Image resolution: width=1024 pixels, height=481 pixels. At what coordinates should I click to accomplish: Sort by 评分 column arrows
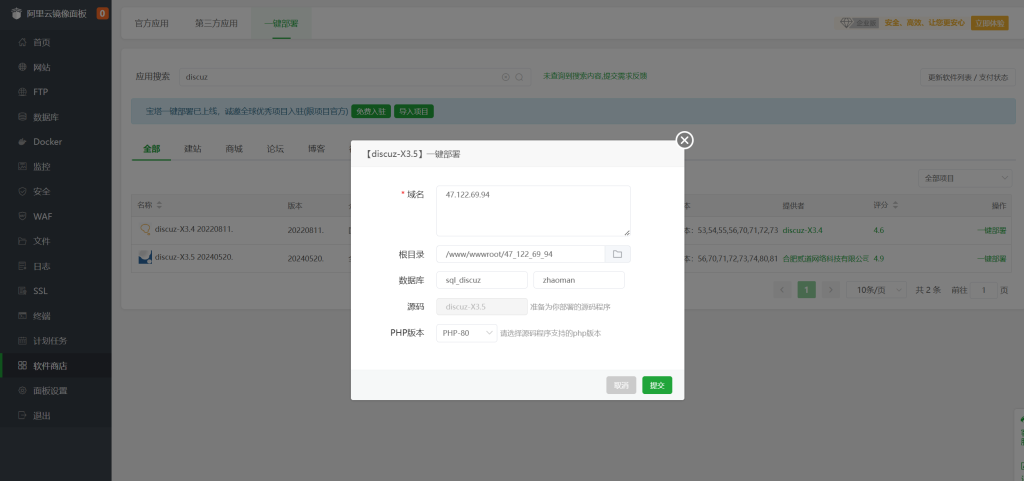click(895, 205)
